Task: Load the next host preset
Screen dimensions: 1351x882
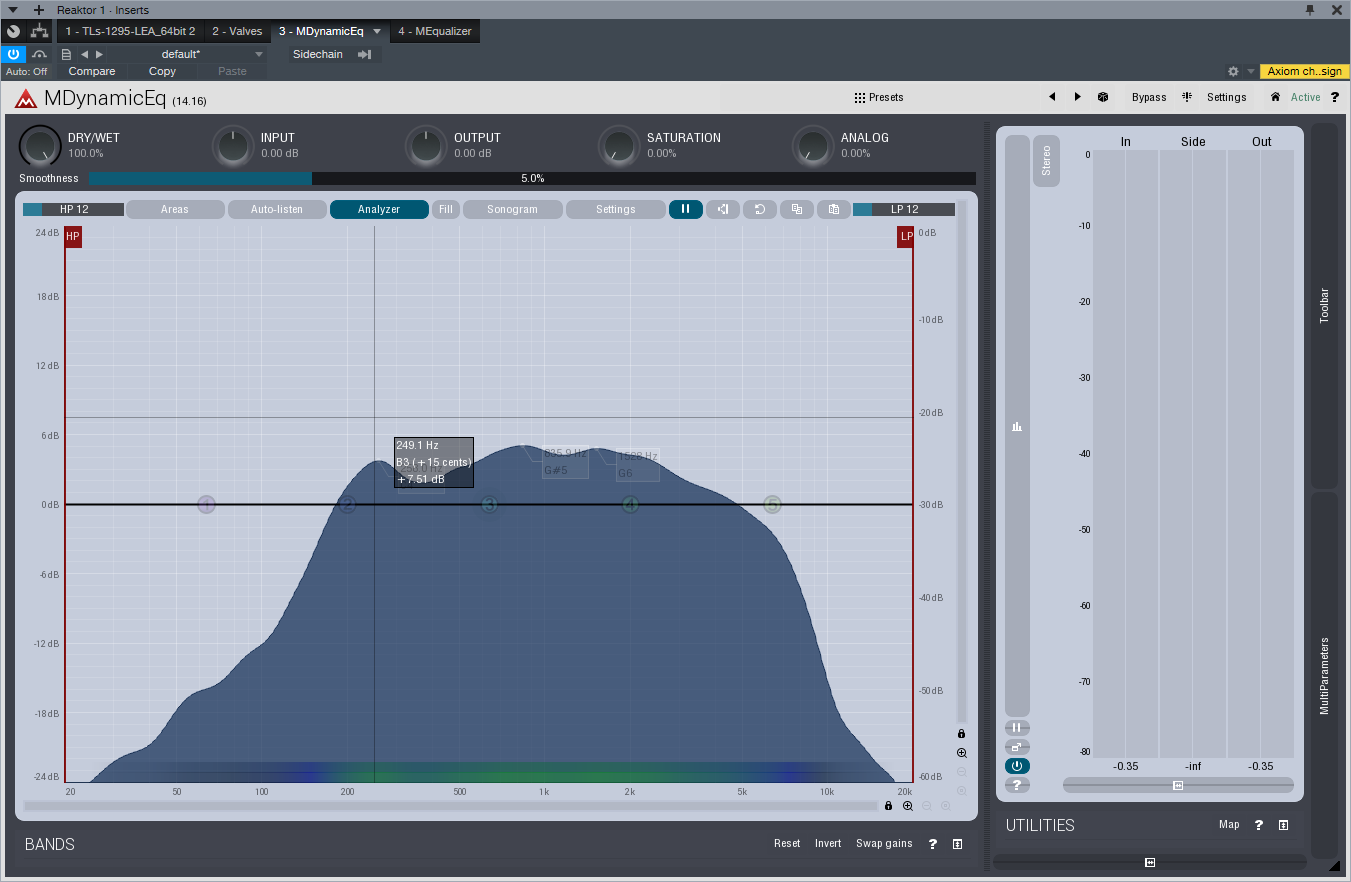Action: (x=99, y=54)
